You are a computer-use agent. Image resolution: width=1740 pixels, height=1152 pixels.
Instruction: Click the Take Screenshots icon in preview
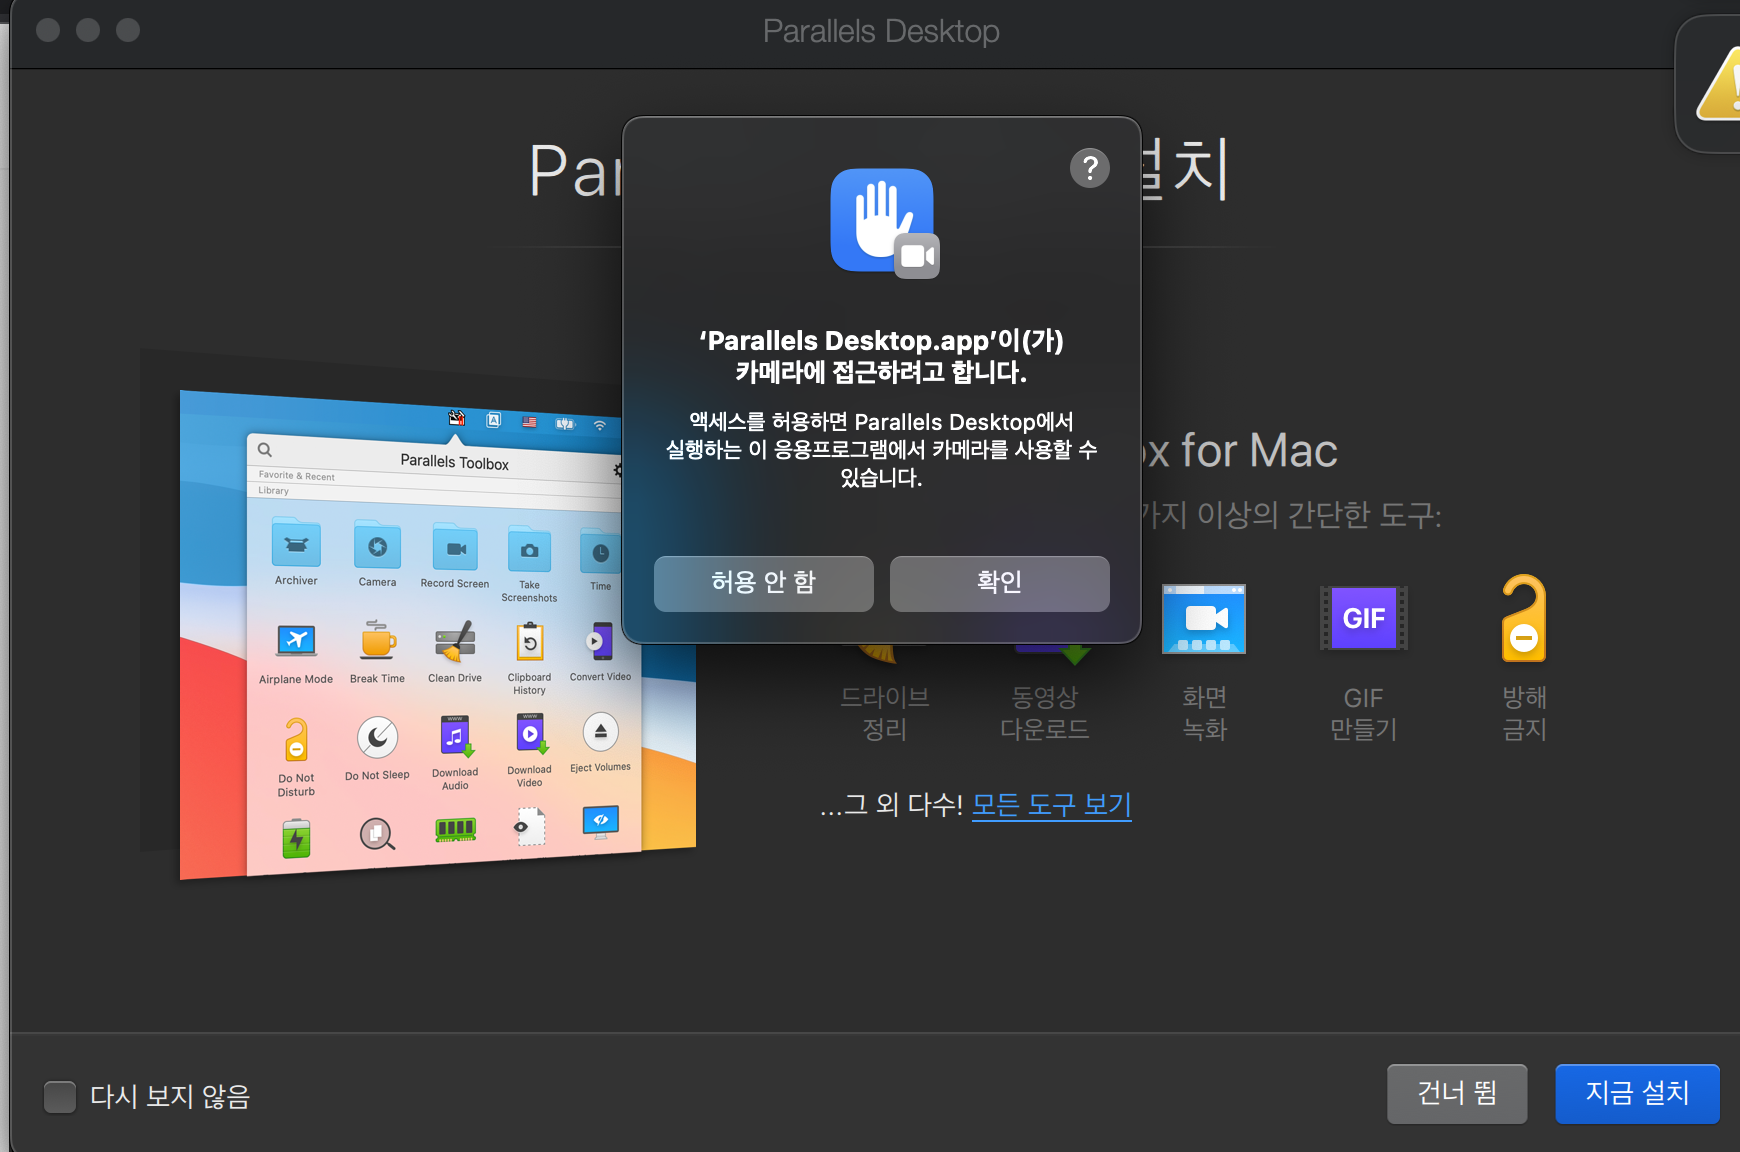tap(529, 550)
